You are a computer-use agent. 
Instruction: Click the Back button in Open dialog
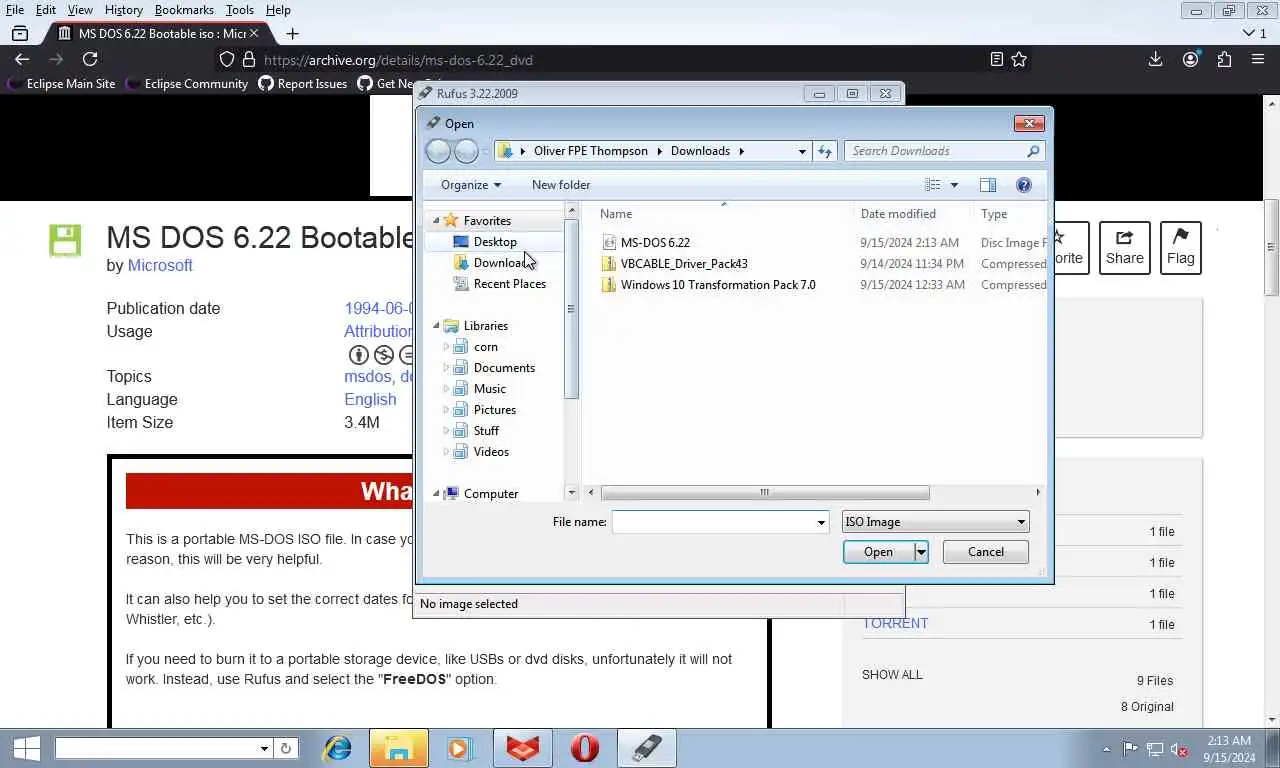438,151
